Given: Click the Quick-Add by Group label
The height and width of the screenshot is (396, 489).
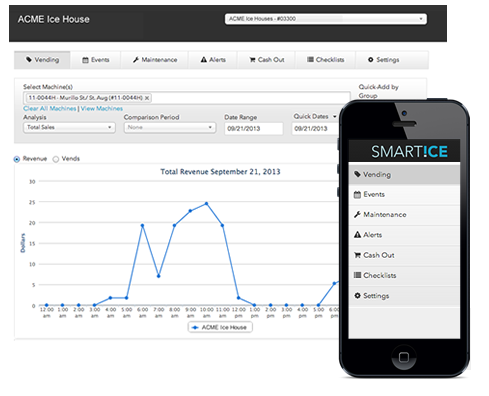Looking at the screenshot, I should click(378, 91).
